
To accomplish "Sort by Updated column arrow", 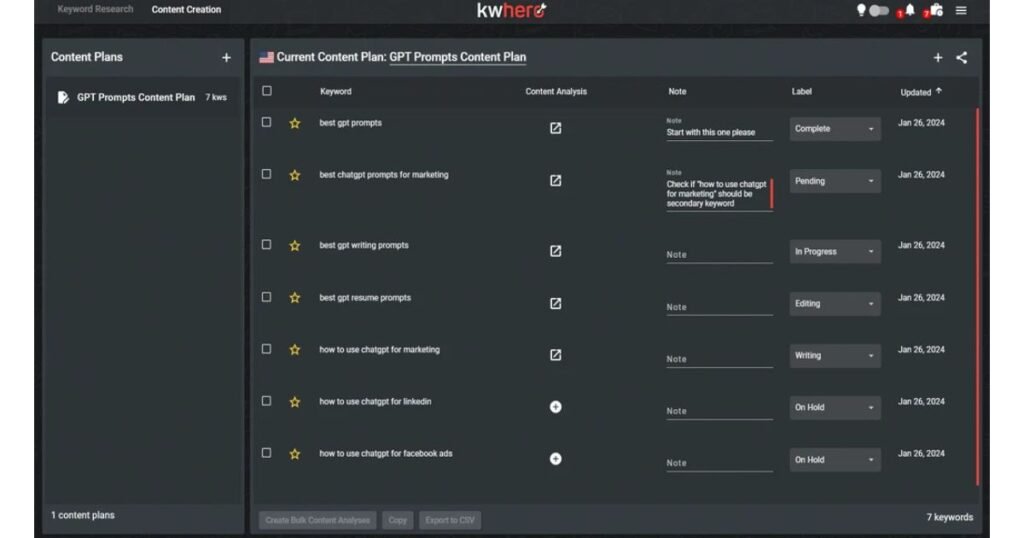I will click(938, 91).
